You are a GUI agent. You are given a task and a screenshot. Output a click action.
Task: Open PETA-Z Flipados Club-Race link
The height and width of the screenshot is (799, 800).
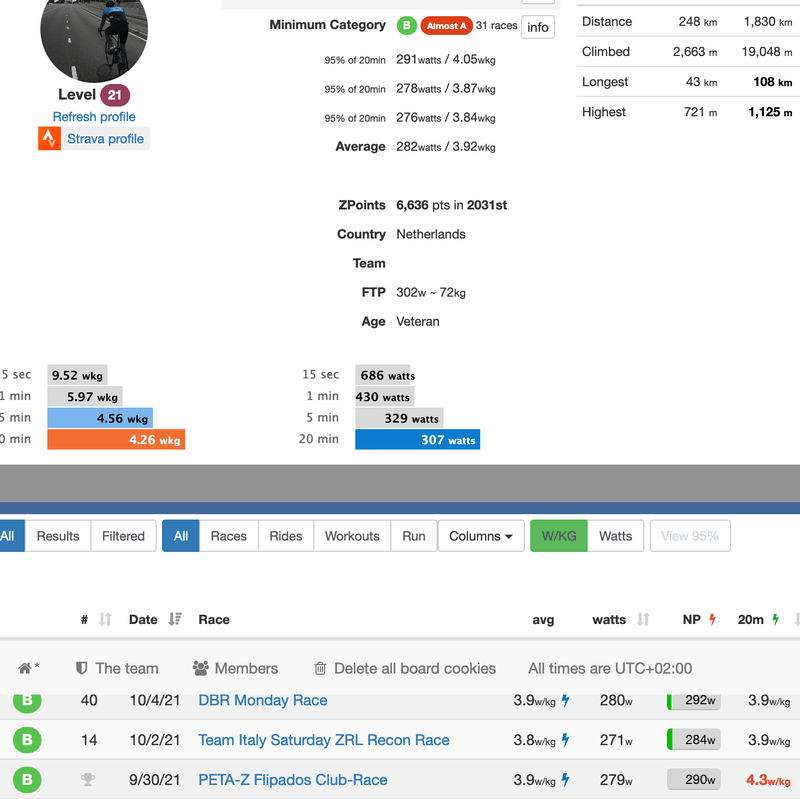point(293,780)
